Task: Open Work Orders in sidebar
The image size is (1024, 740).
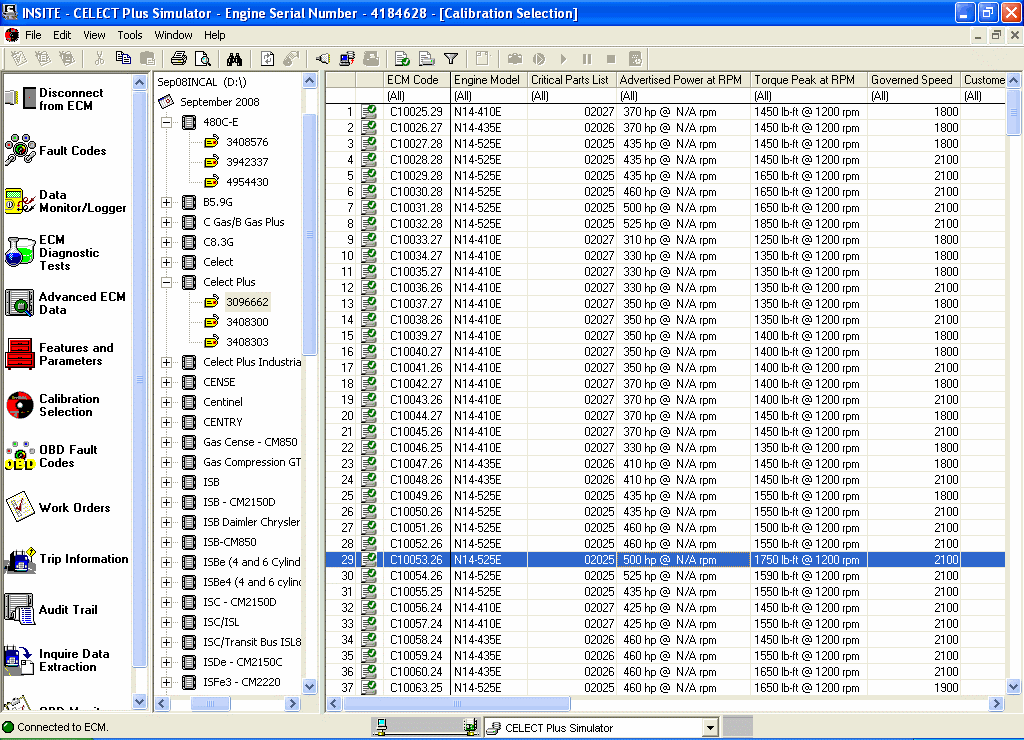Action: click(x=58, y=507)
